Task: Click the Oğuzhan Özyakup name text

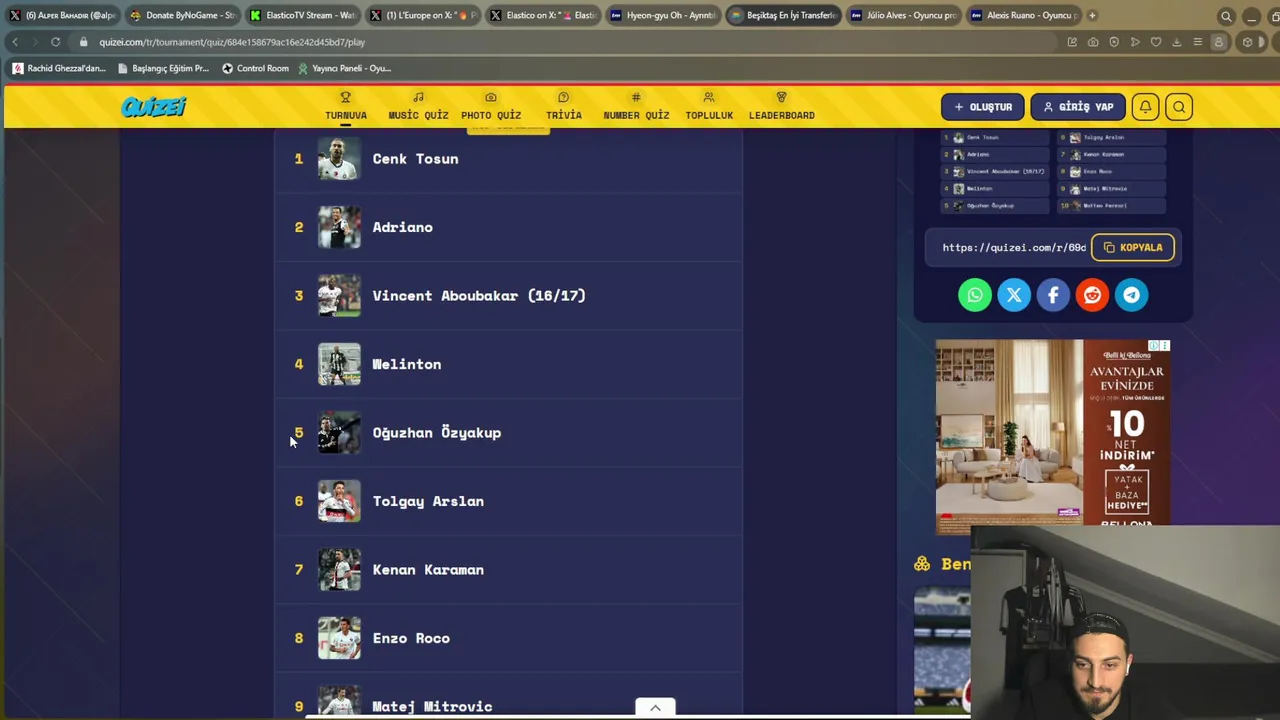Action: [x=437, y=433]
